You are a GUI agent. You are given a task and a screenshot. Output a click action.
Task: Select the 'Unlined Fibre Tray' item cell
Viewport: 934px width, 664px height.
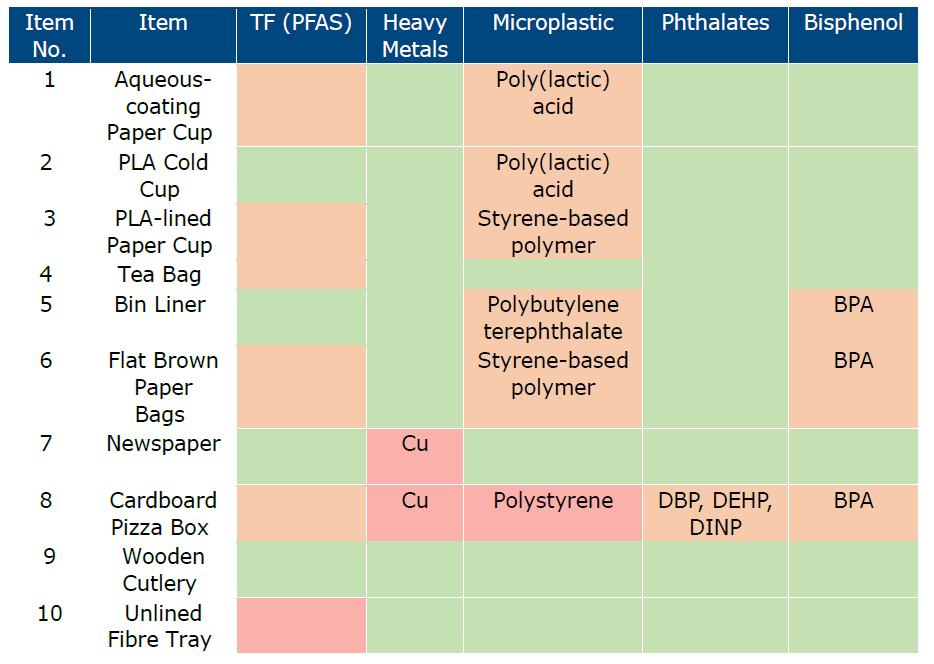(160, 626)
